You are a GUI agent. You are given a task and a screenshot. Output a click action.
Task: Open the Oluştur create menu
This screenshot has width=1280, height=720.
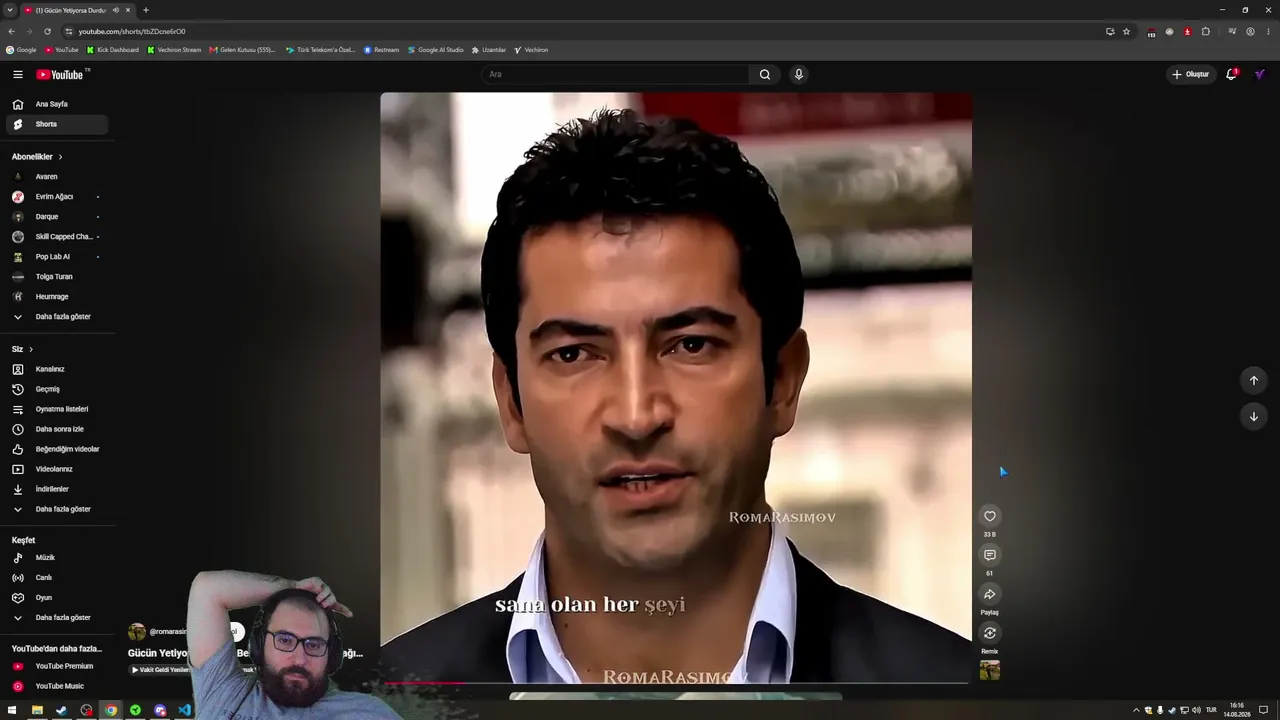coord(1190,74)
